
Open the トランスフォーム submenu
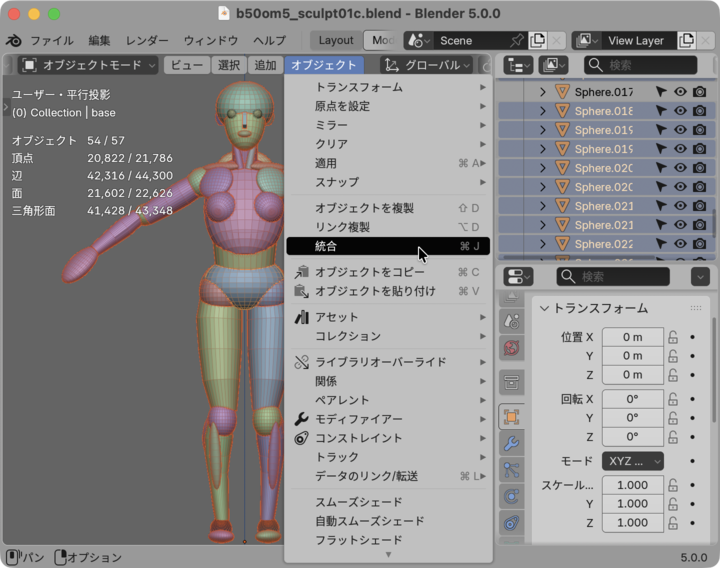pyautogui.click(x=388, y=87)
